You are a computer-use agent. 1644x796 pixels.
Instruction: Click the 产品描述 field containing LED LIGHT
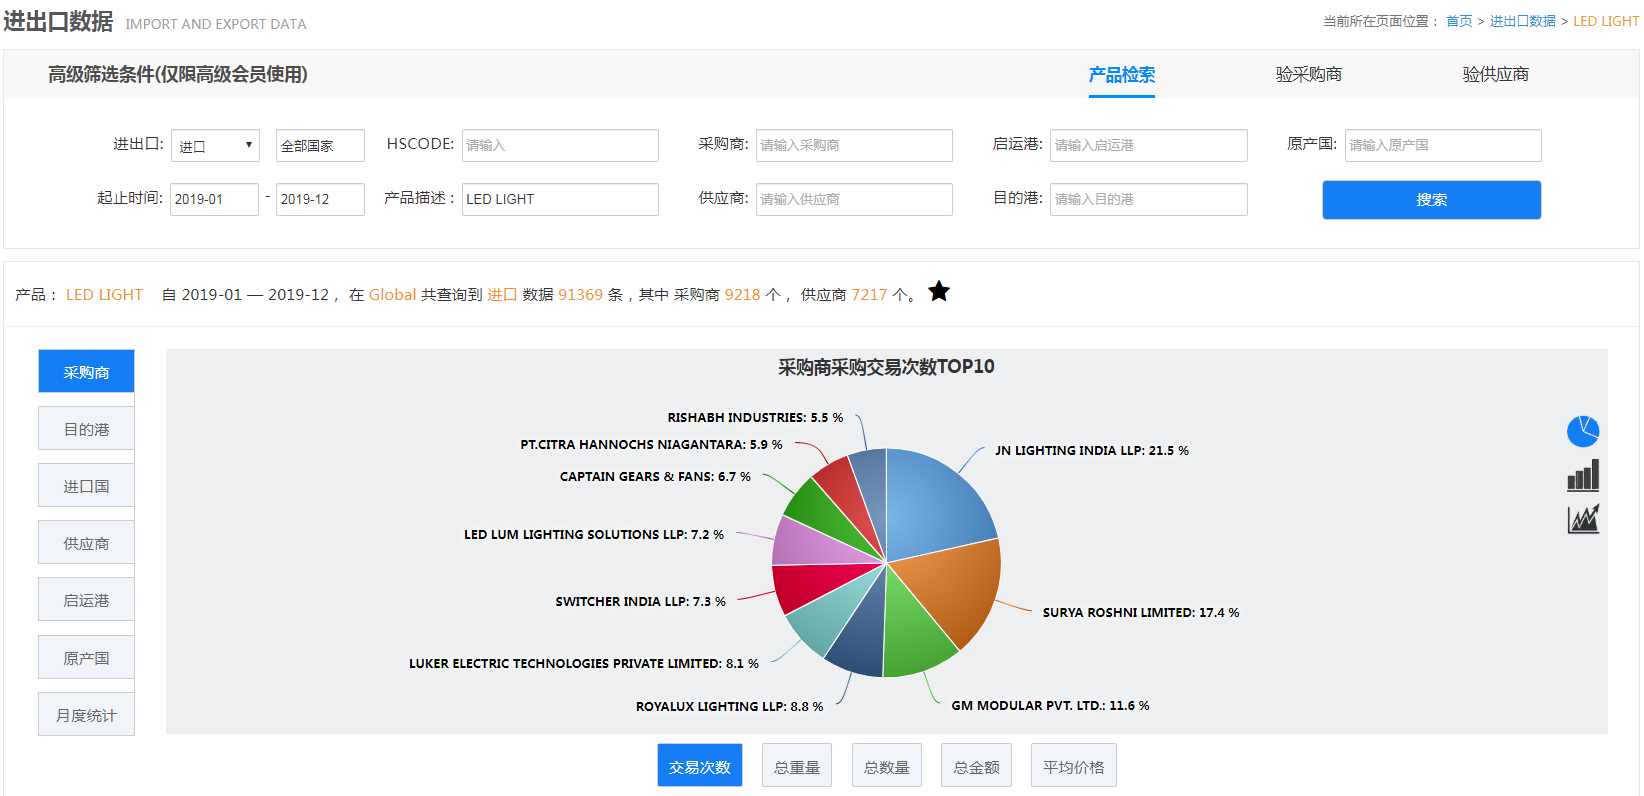pos(560,199)
